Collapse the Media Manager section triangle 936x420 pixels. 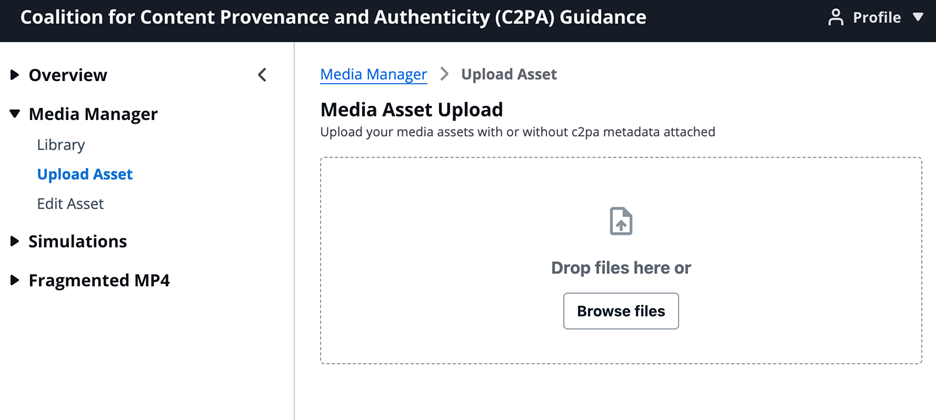pos(15,114)
